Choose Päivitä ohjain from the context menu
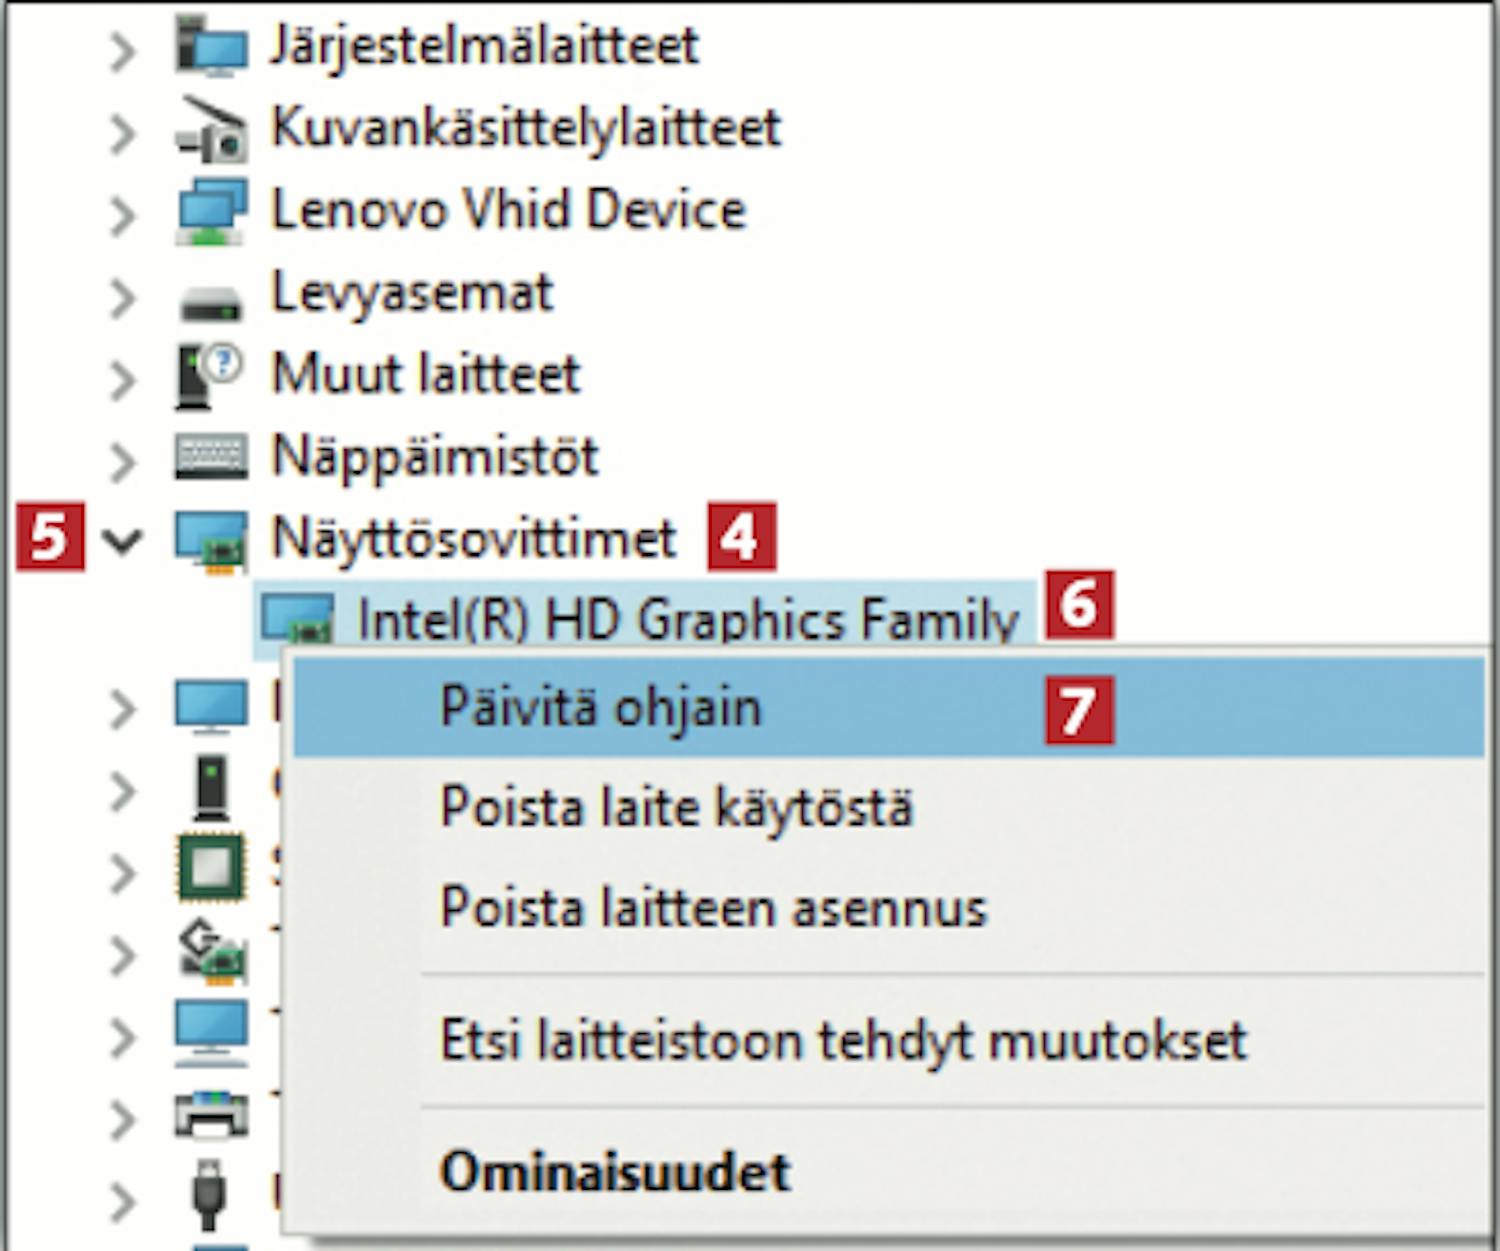The height and width of the screenshot is (1251, 1500). [x=601, y=708]
